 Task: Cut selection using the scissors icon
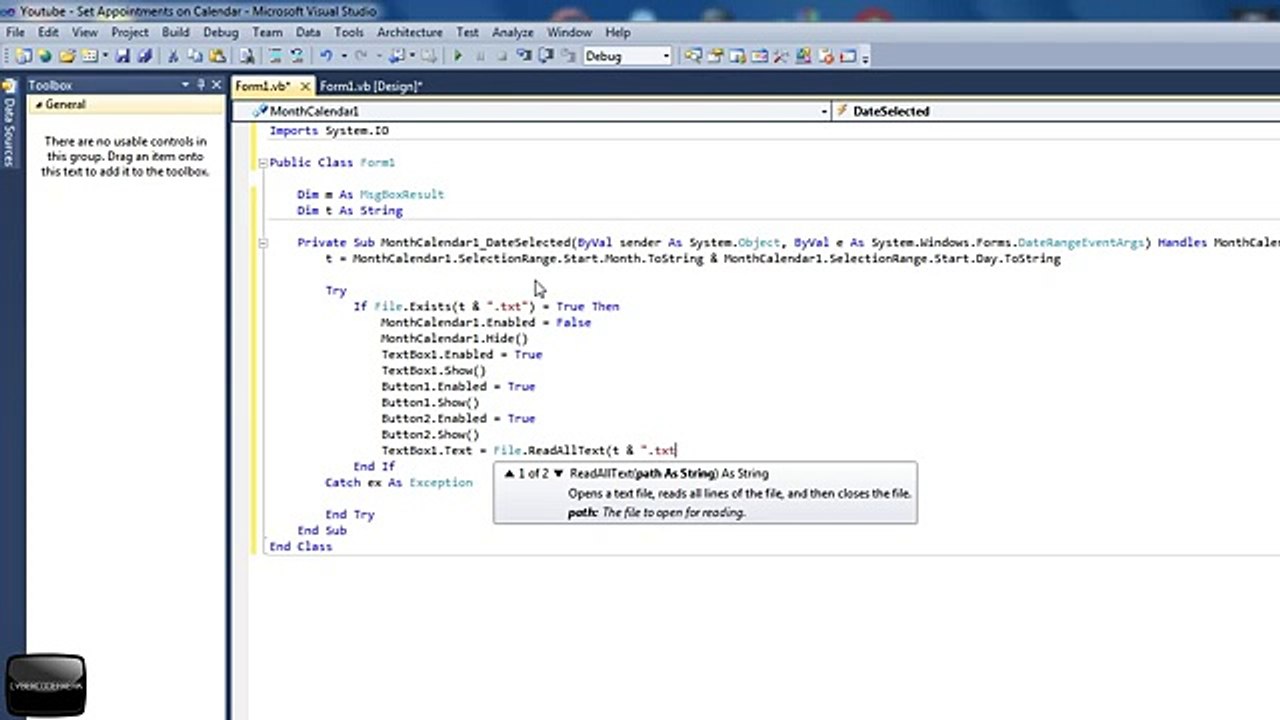pos(172,56)
